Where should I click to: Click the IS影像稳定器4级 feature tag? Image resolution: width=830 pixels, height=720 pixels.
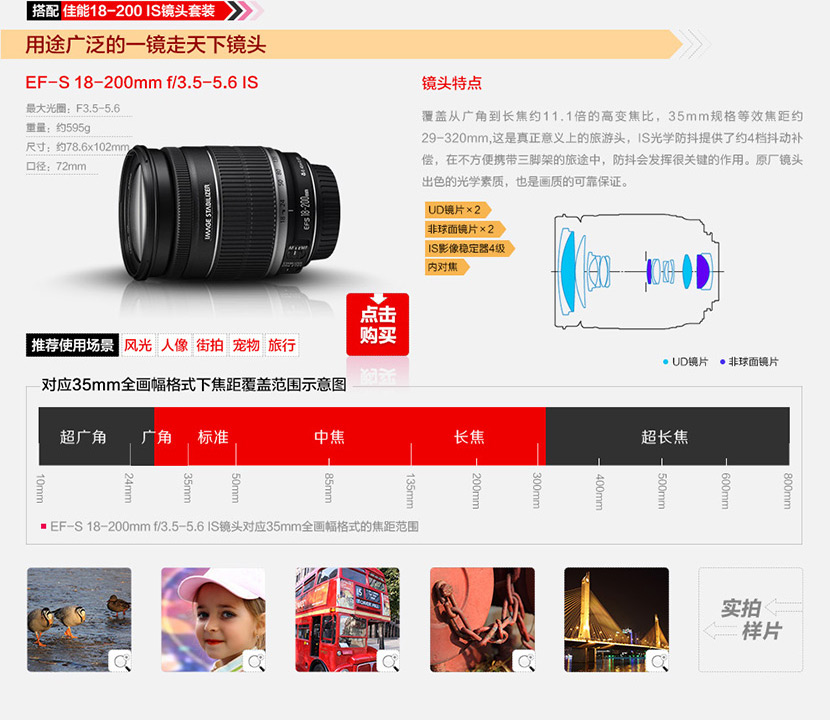[470, 248]
